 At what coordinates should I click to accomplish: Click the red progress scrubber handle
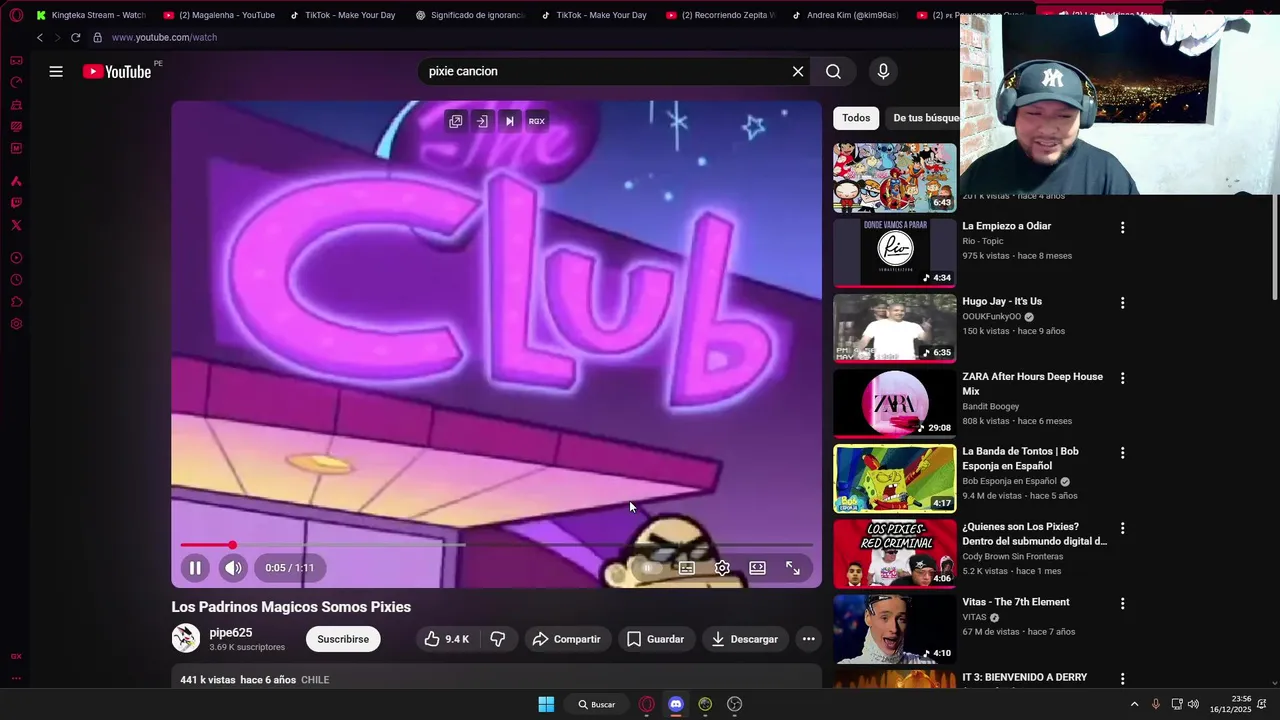pos(232,545)
